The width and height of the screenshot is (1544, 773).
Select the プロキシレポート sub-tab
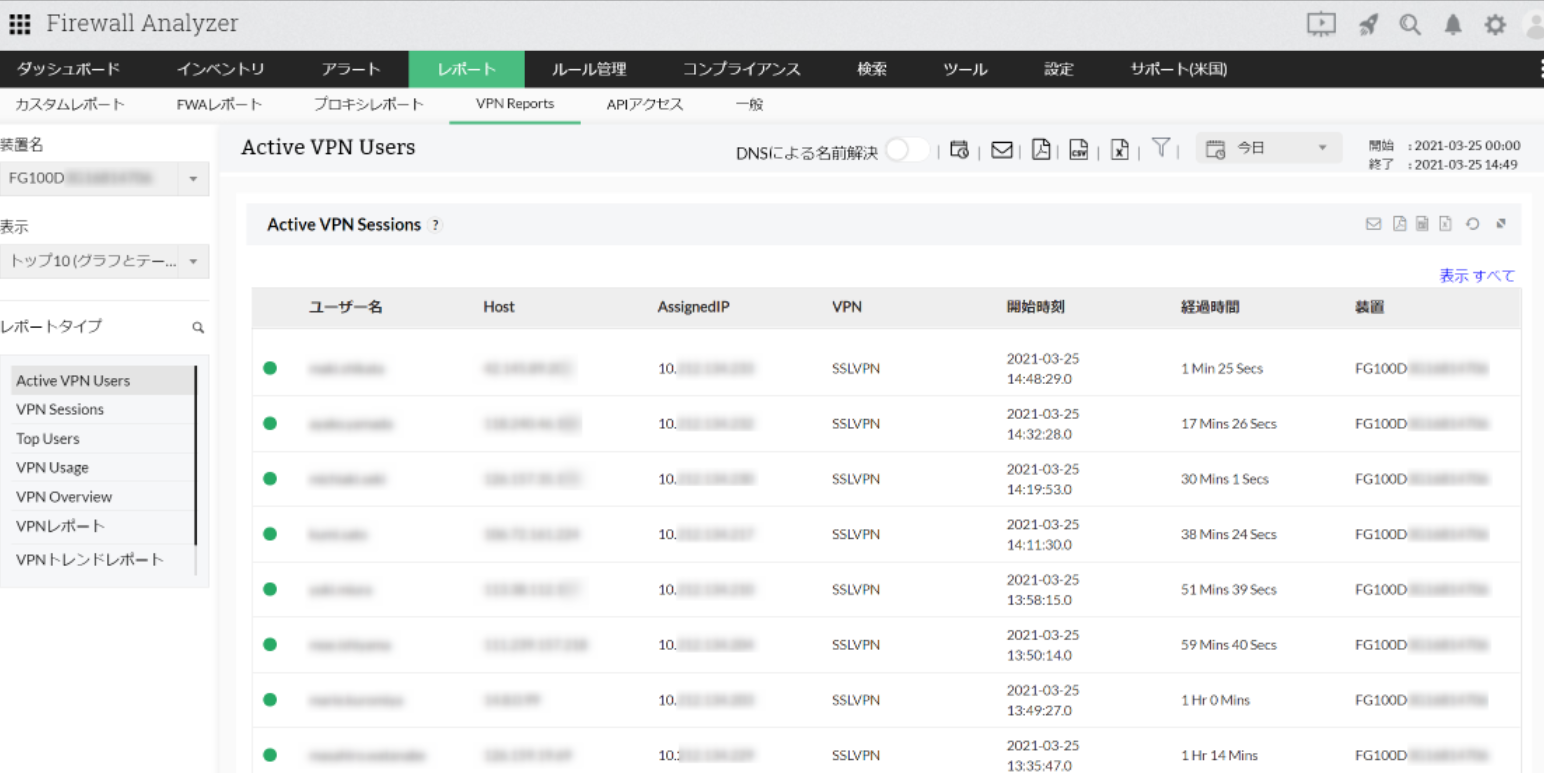(368, 104)
